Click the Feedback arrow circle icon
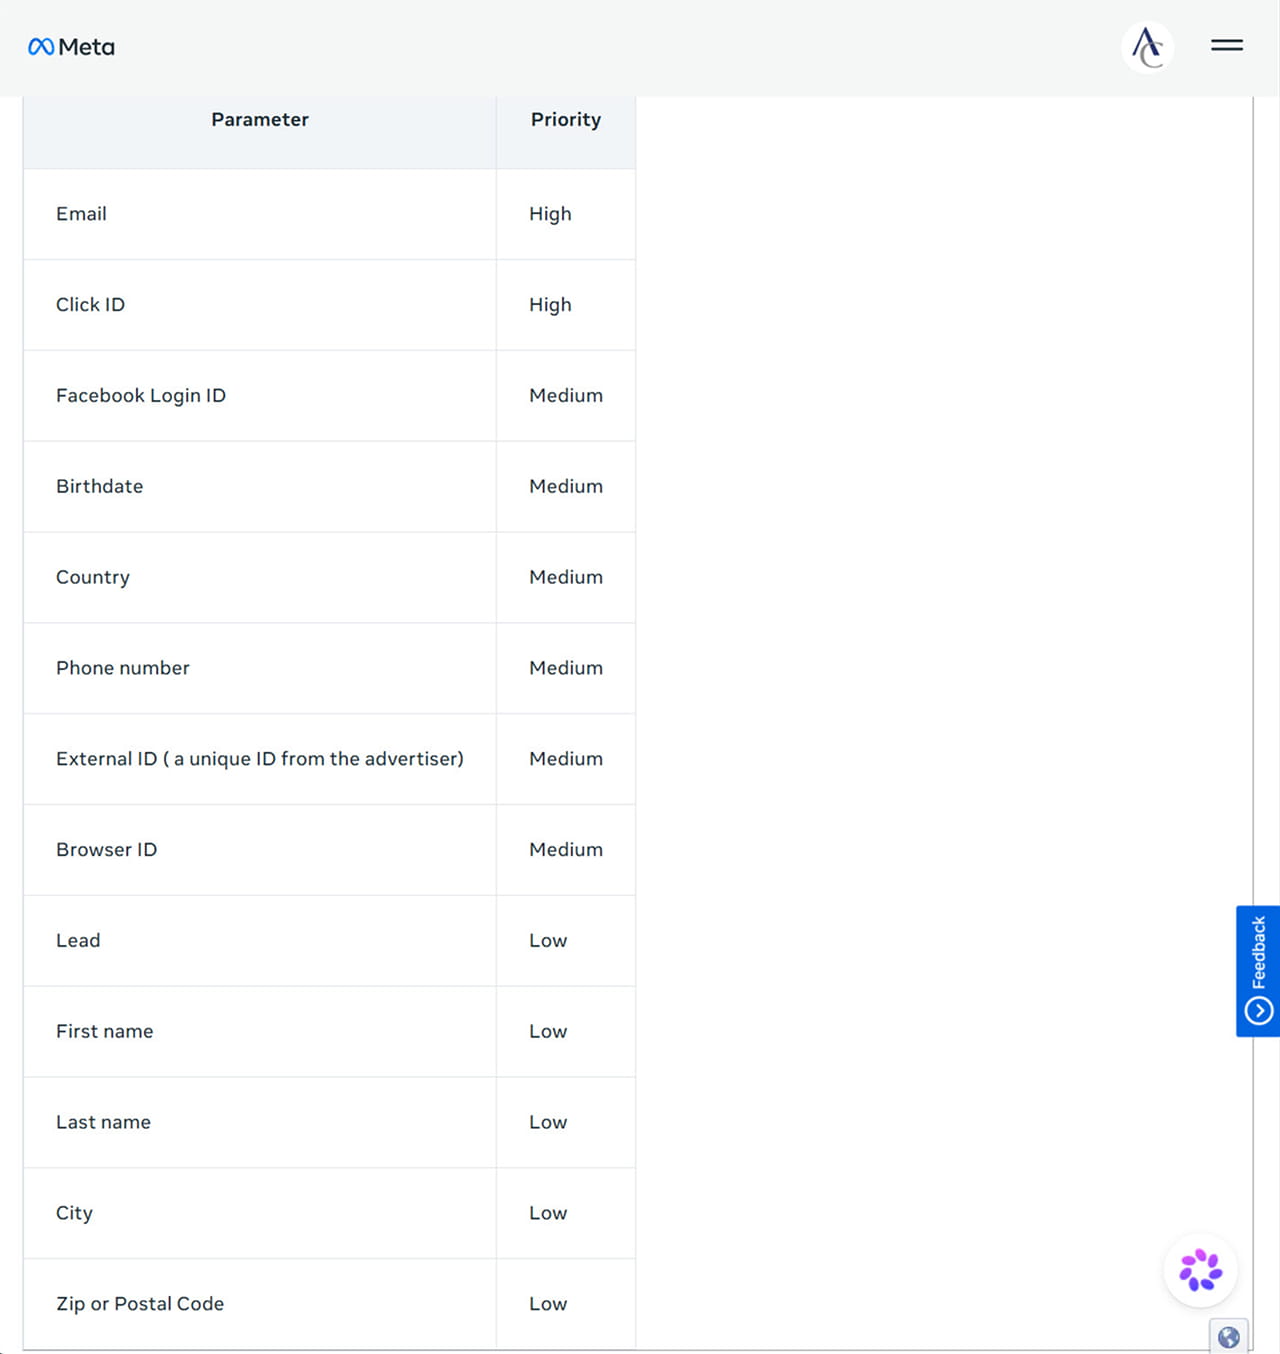Screen dimensions: 1280x1354 [1259, 1011]
